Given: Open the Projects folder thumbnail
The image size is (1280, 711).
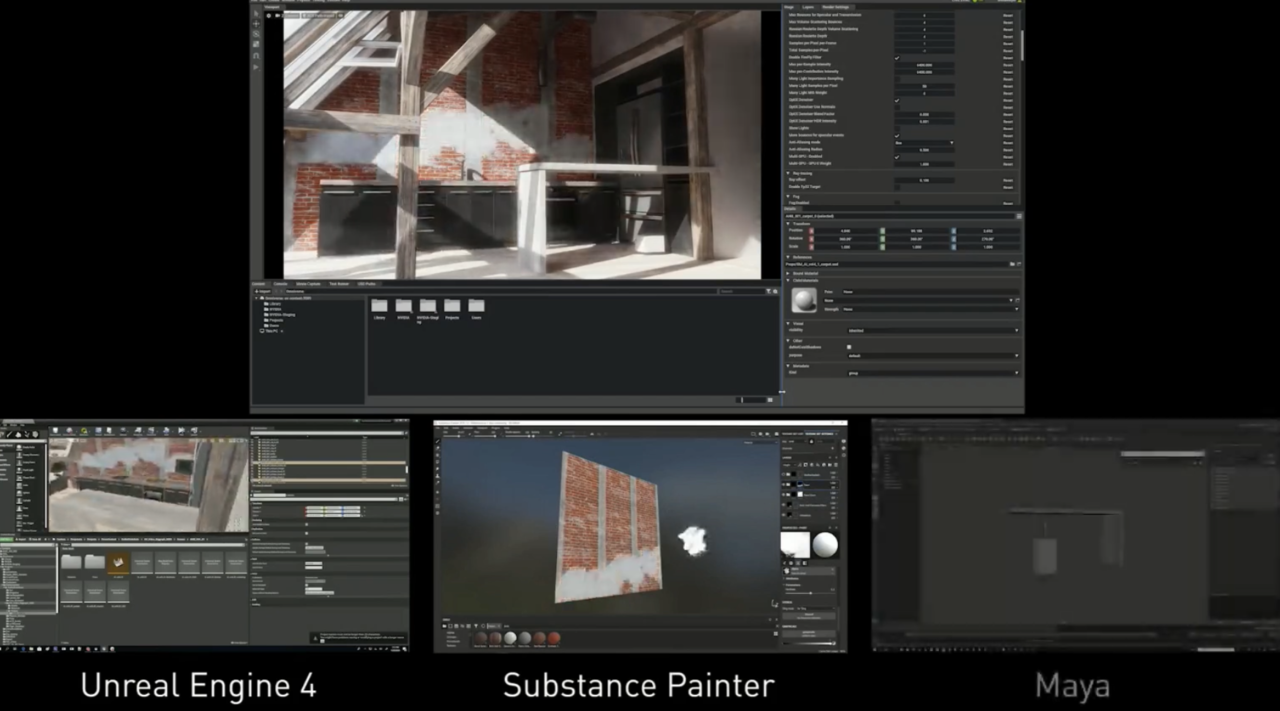Looking at the screenshot, I should click(x=452, y=306).
